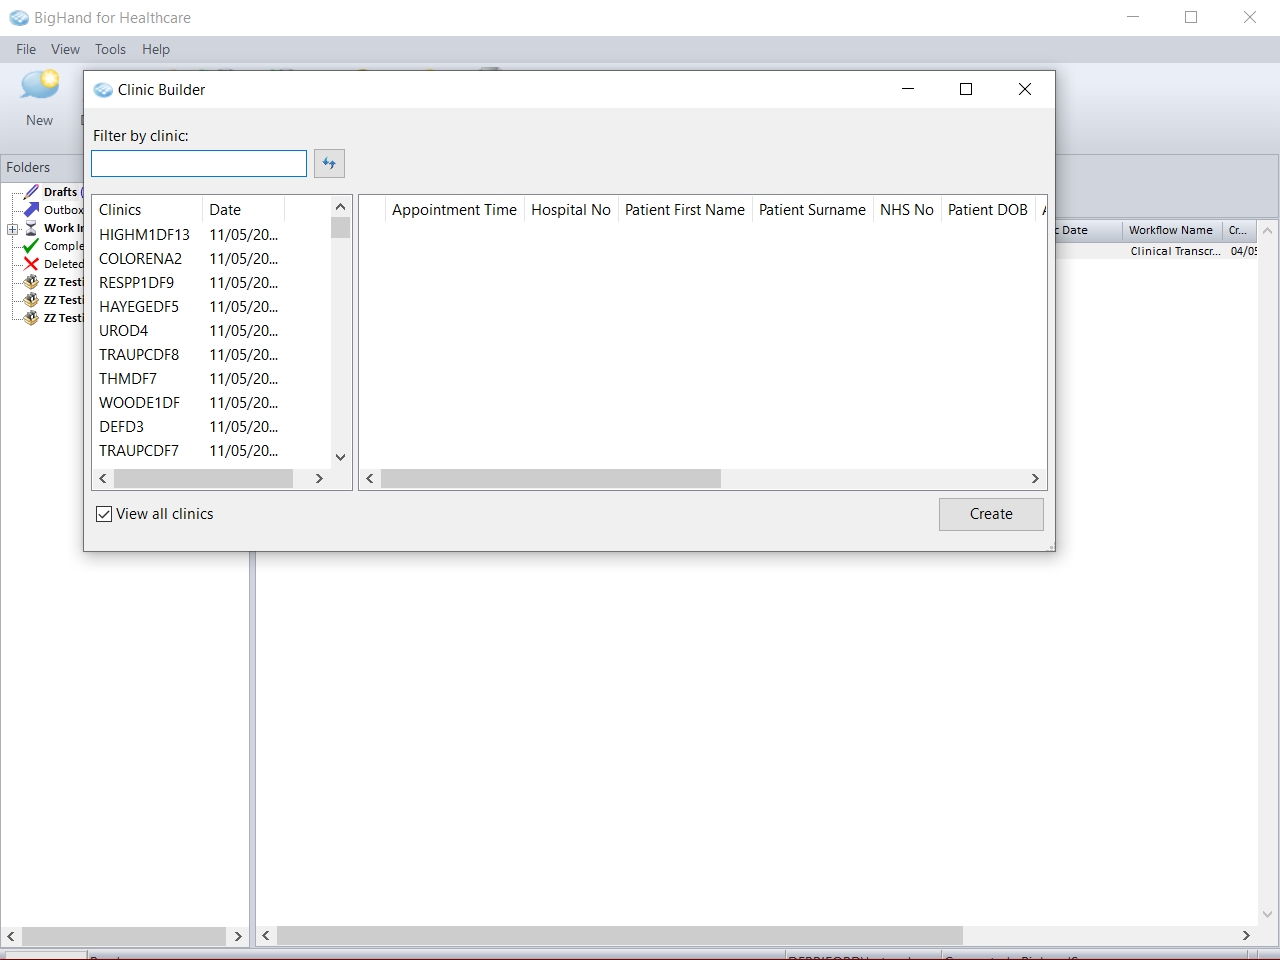Select the Outbox folder icon

tap(32, 210)
